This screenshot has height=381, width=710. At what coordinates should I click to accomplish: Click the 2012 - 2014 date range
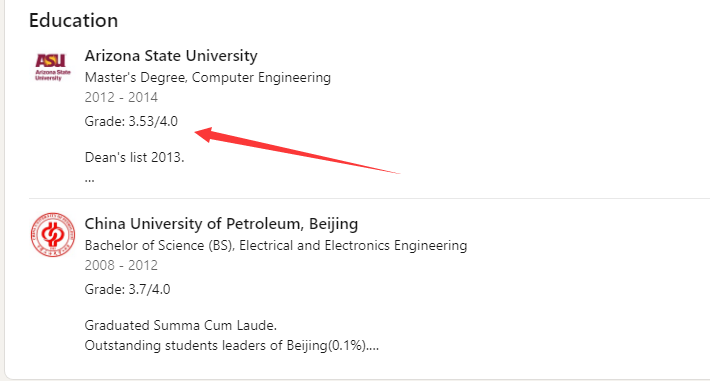pyautogui.click(x=121, y=97)
